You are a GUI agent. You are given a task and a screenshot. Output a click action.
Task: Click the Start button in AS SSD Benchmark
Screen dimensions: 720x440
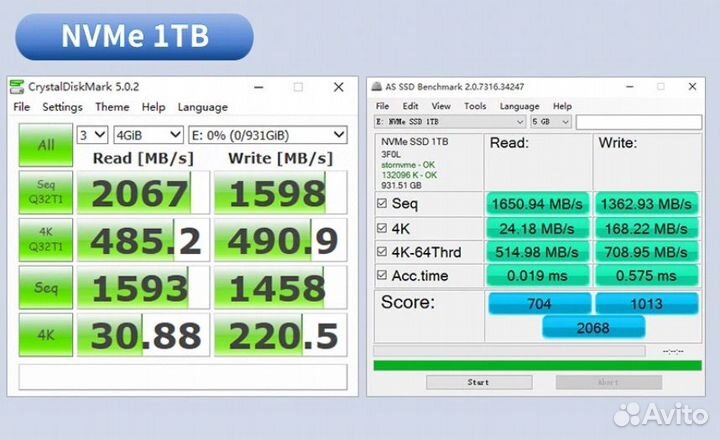click(x=479, y=382)
